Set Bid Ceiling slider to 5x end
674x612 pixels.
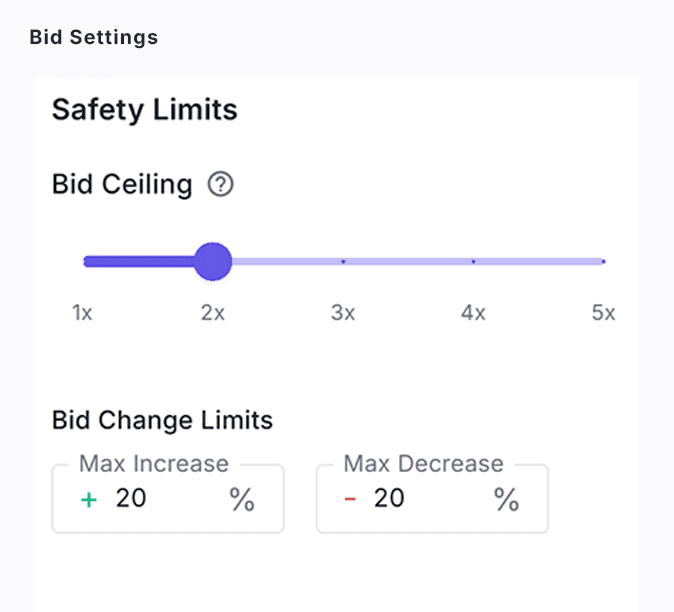coord(602,262)
